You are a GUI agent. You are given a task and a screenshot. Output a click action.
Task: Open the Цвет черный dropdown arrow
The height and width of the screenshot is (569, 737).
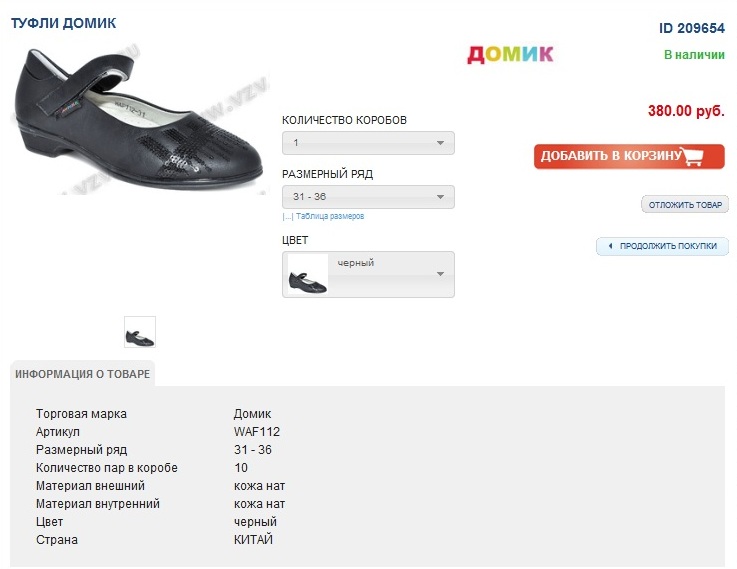pos(439,274)
